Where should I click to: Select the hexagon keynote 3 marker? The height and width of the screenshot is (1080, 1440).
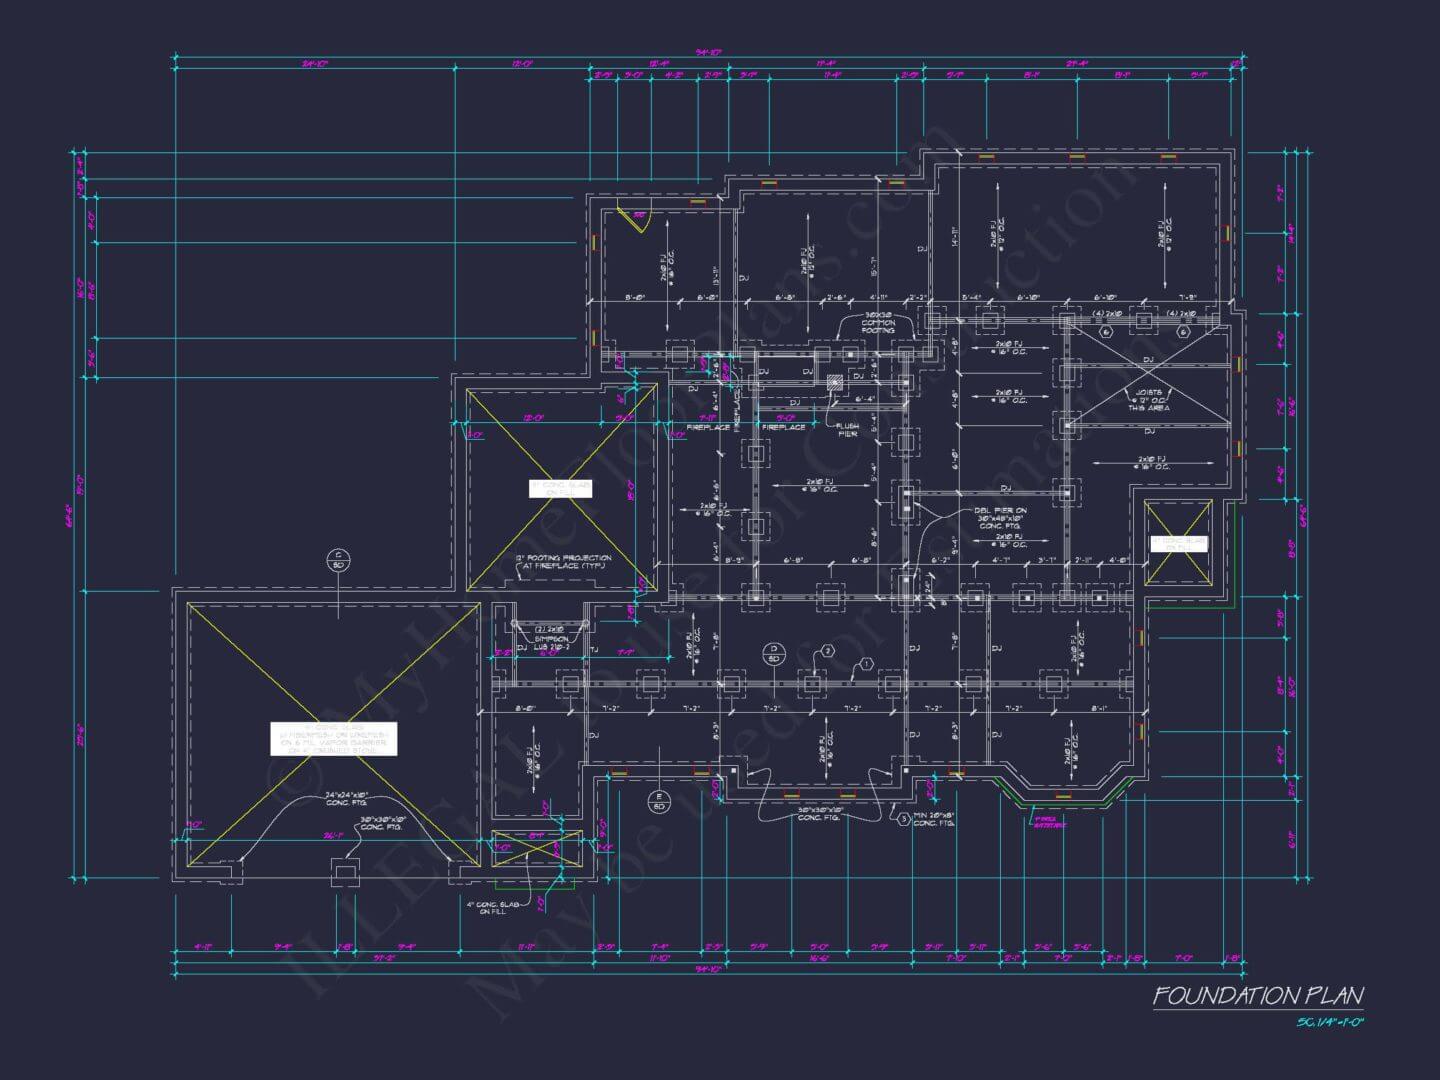point(903,819)
